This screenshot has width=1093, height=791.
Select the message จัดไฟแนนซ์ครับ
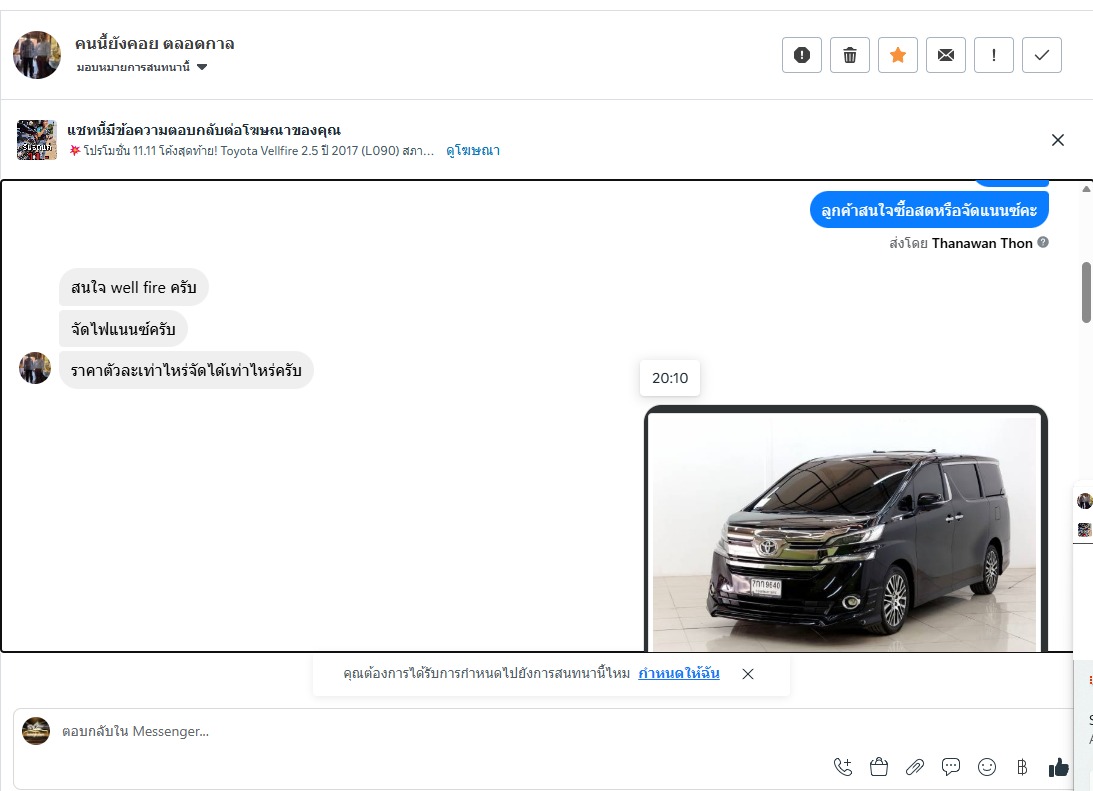point(123,329)
